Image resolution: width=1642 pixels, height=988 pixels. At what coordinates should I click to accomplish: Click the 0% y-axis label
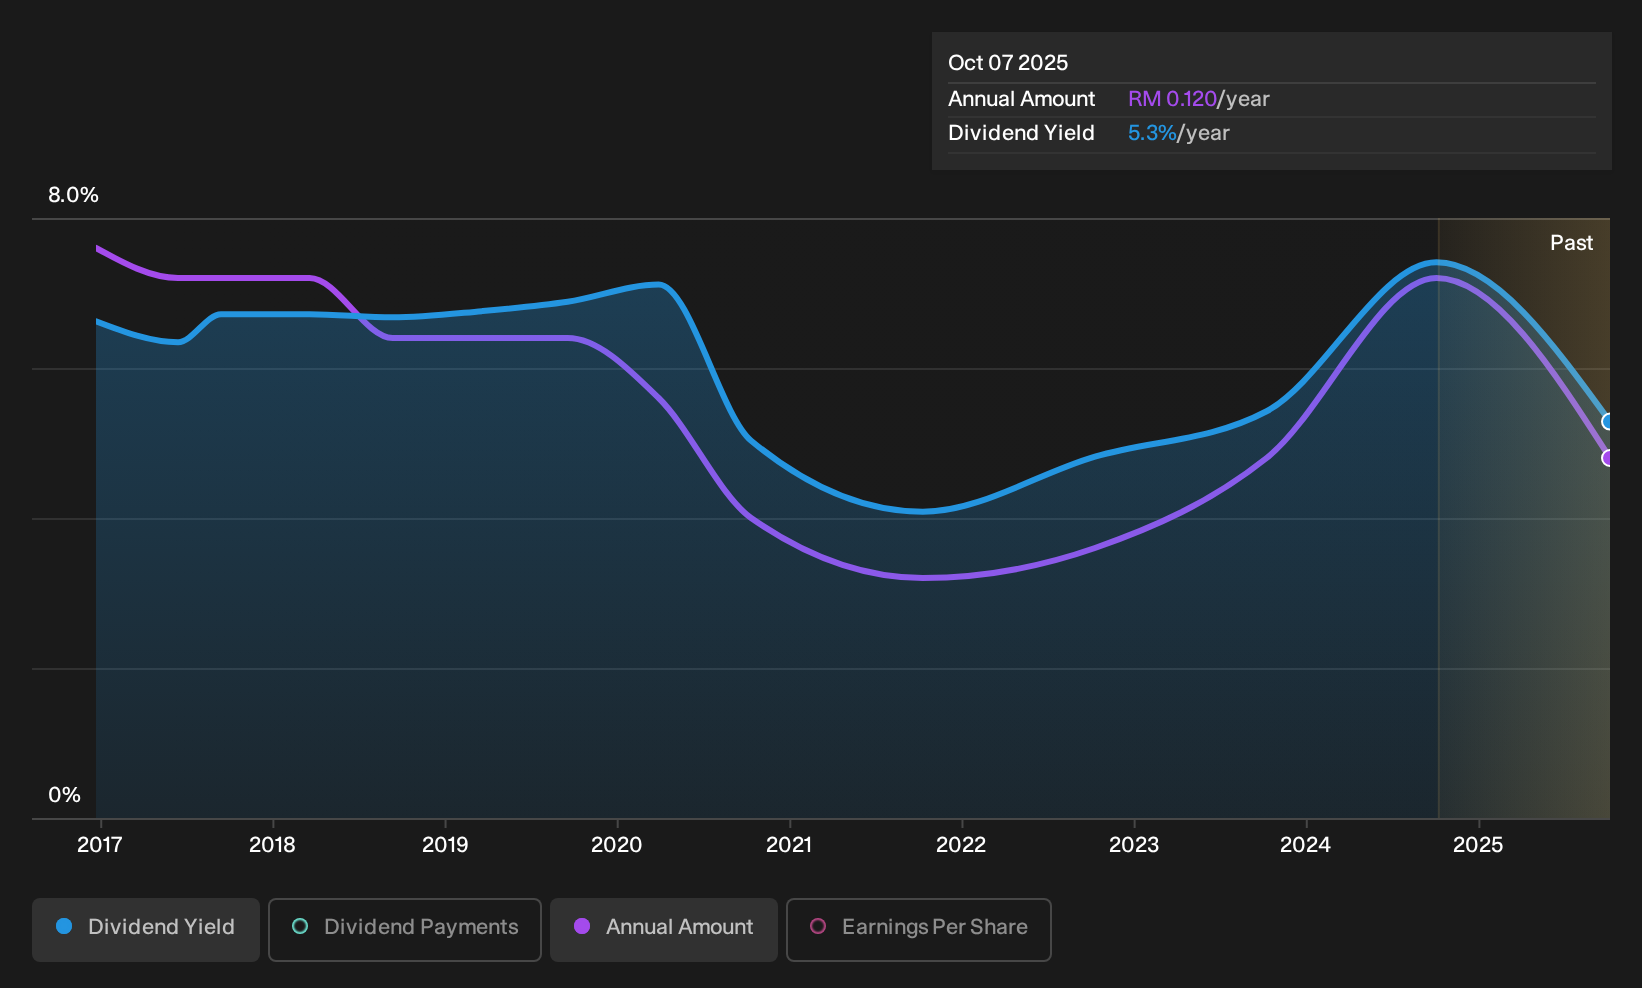(64, 795)
